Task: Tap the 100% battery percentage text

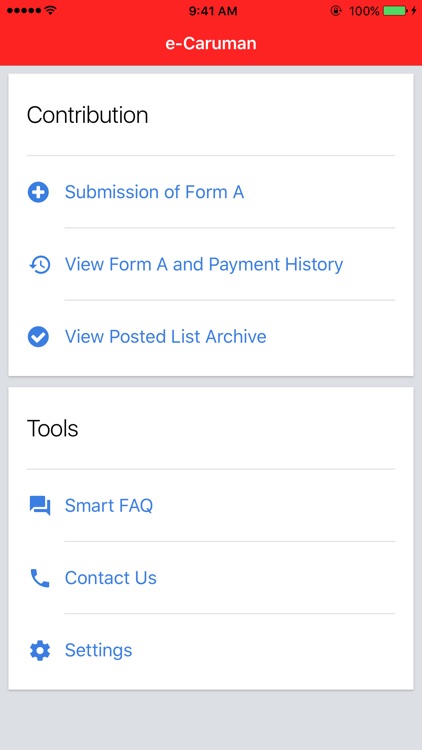Action: (x=364, y=11)
